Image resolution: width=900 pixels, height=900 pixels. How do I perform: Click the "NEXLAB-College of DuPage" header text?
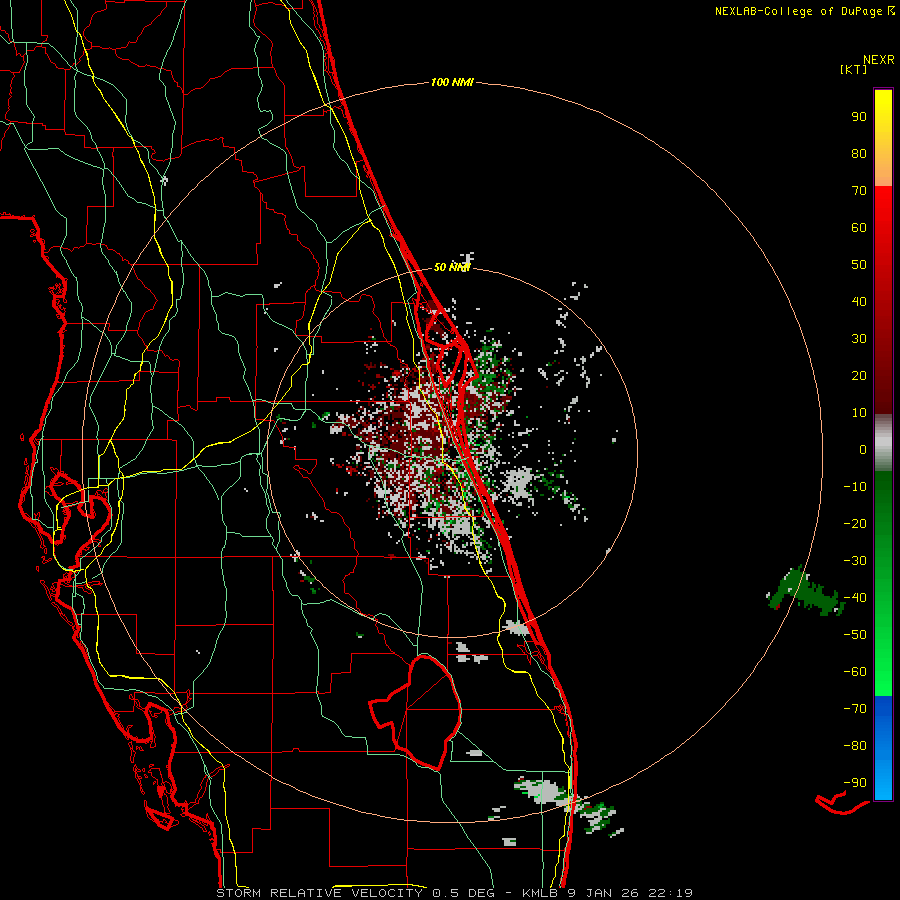point(798,11)
